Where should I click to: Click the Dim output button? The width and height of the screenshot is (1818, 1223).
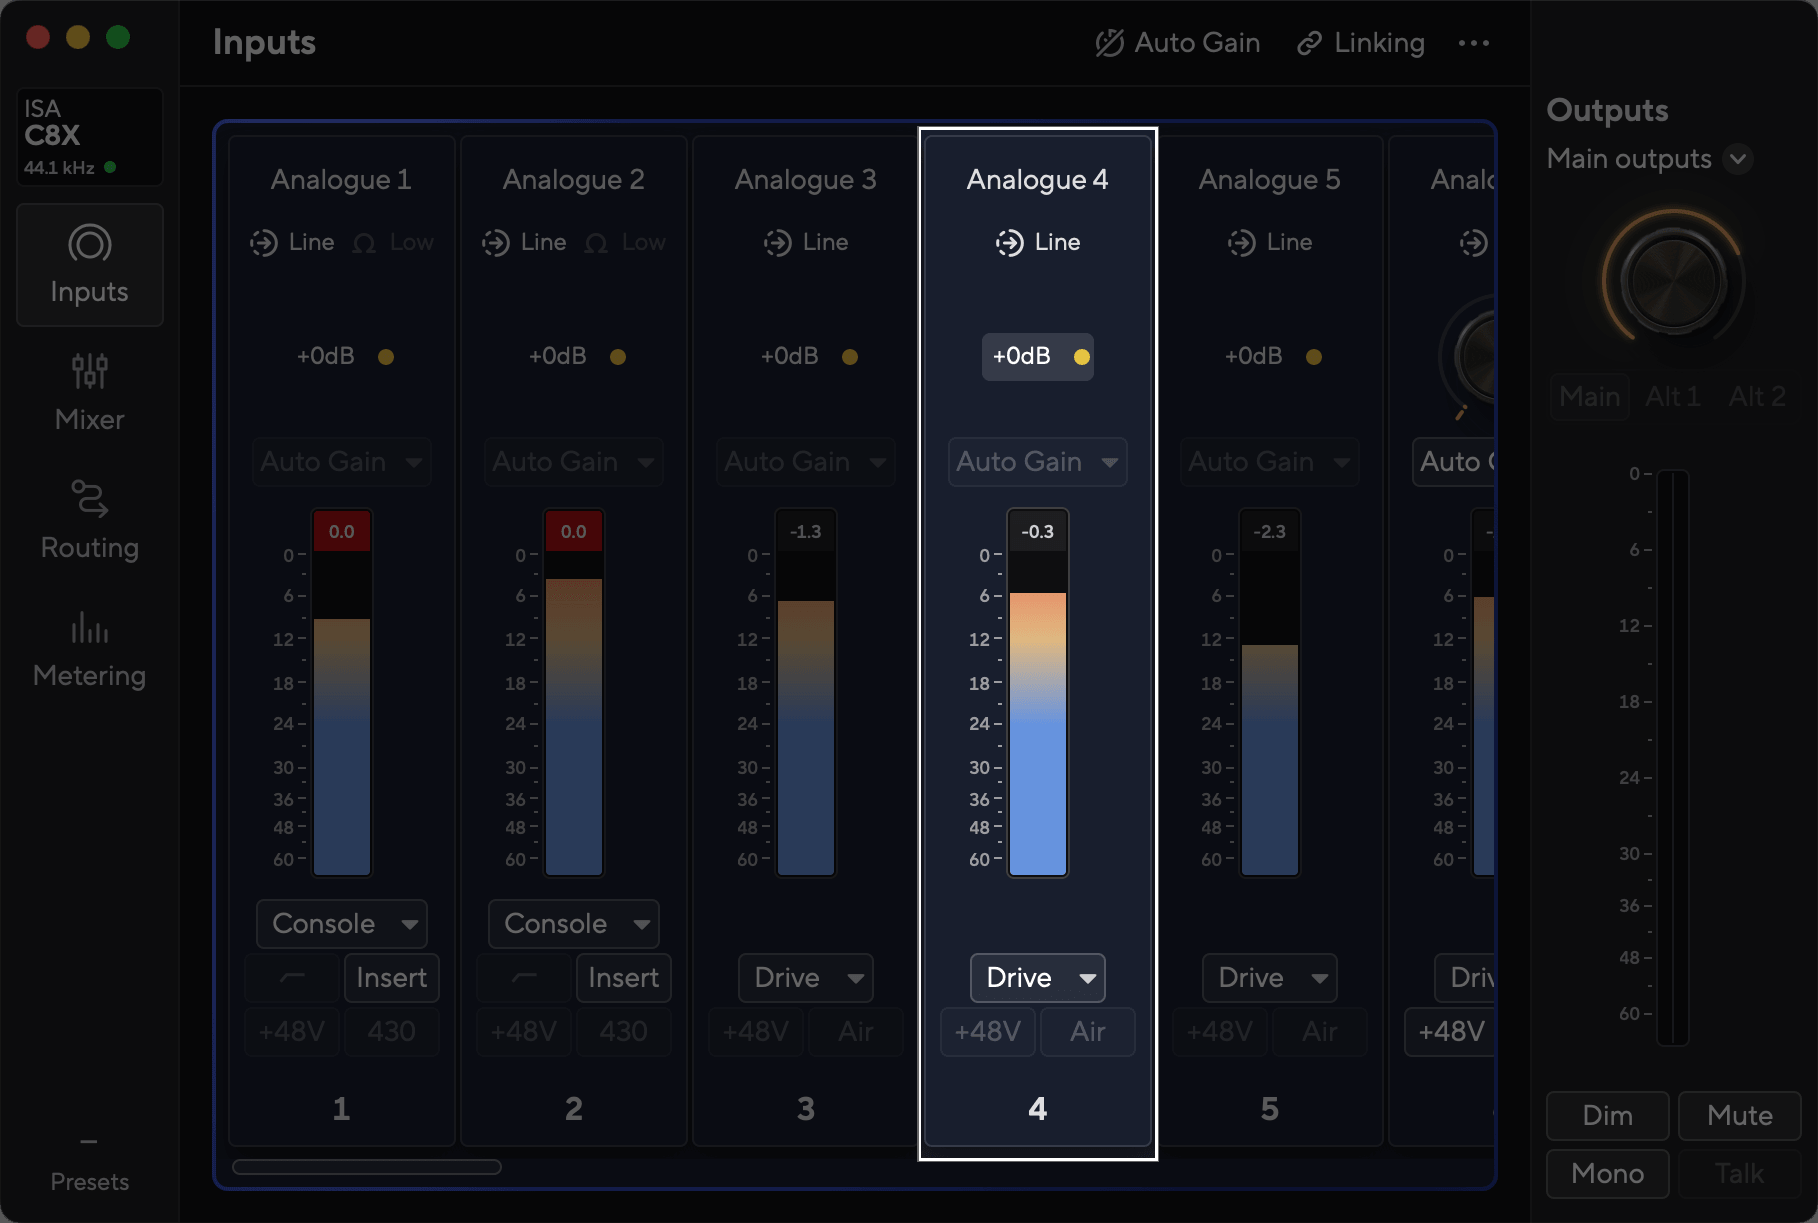pyautogui.click(x=1607, y=1115)
